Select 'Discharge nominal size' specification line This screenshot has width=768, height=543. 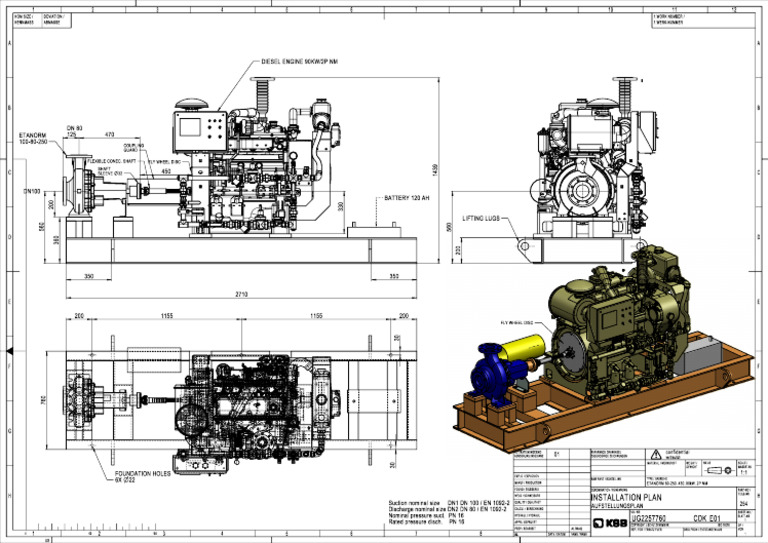448,509
